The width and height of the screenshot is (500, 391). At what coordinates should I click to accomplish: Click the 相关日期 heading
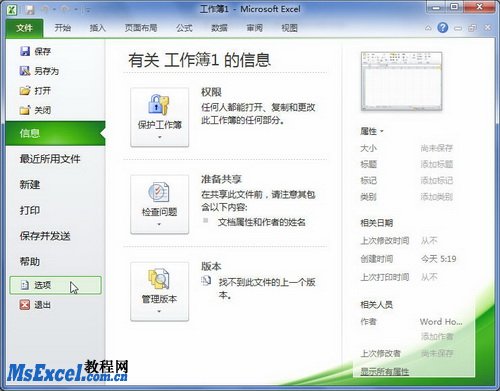pos(377,223)
